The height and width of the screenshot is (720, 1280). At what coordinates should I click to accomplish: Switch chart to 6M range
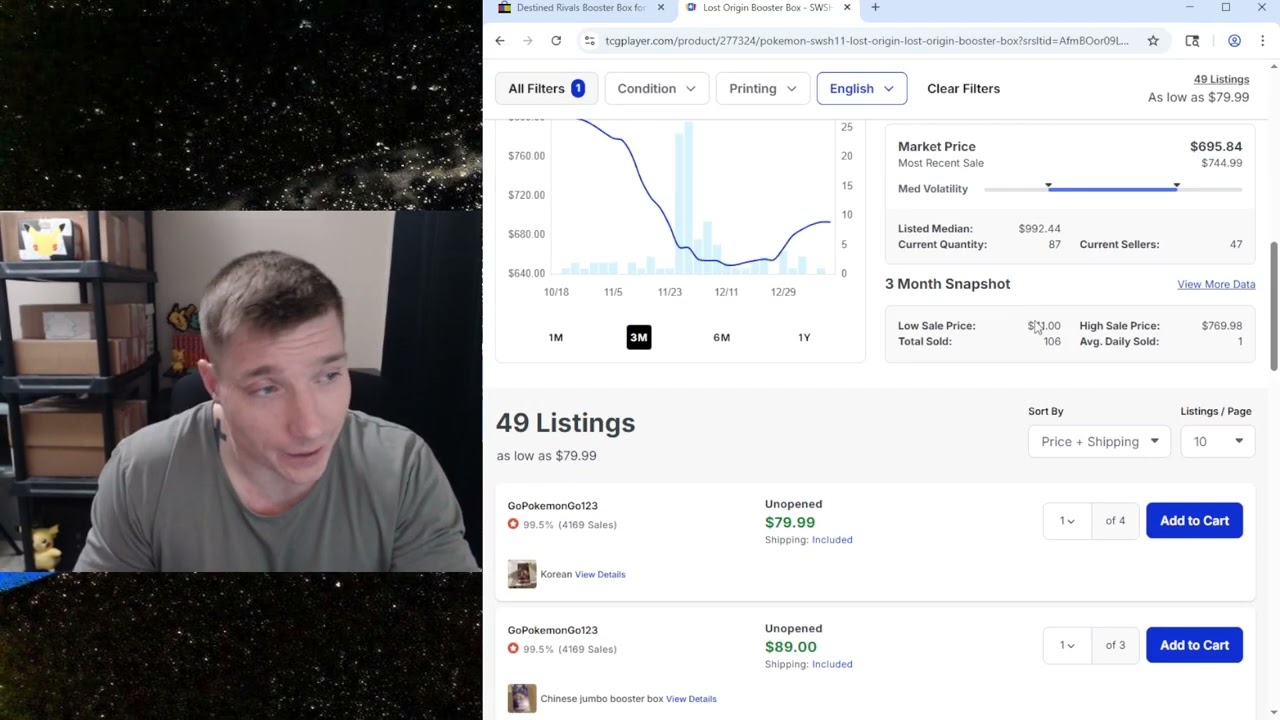point(721,337)
